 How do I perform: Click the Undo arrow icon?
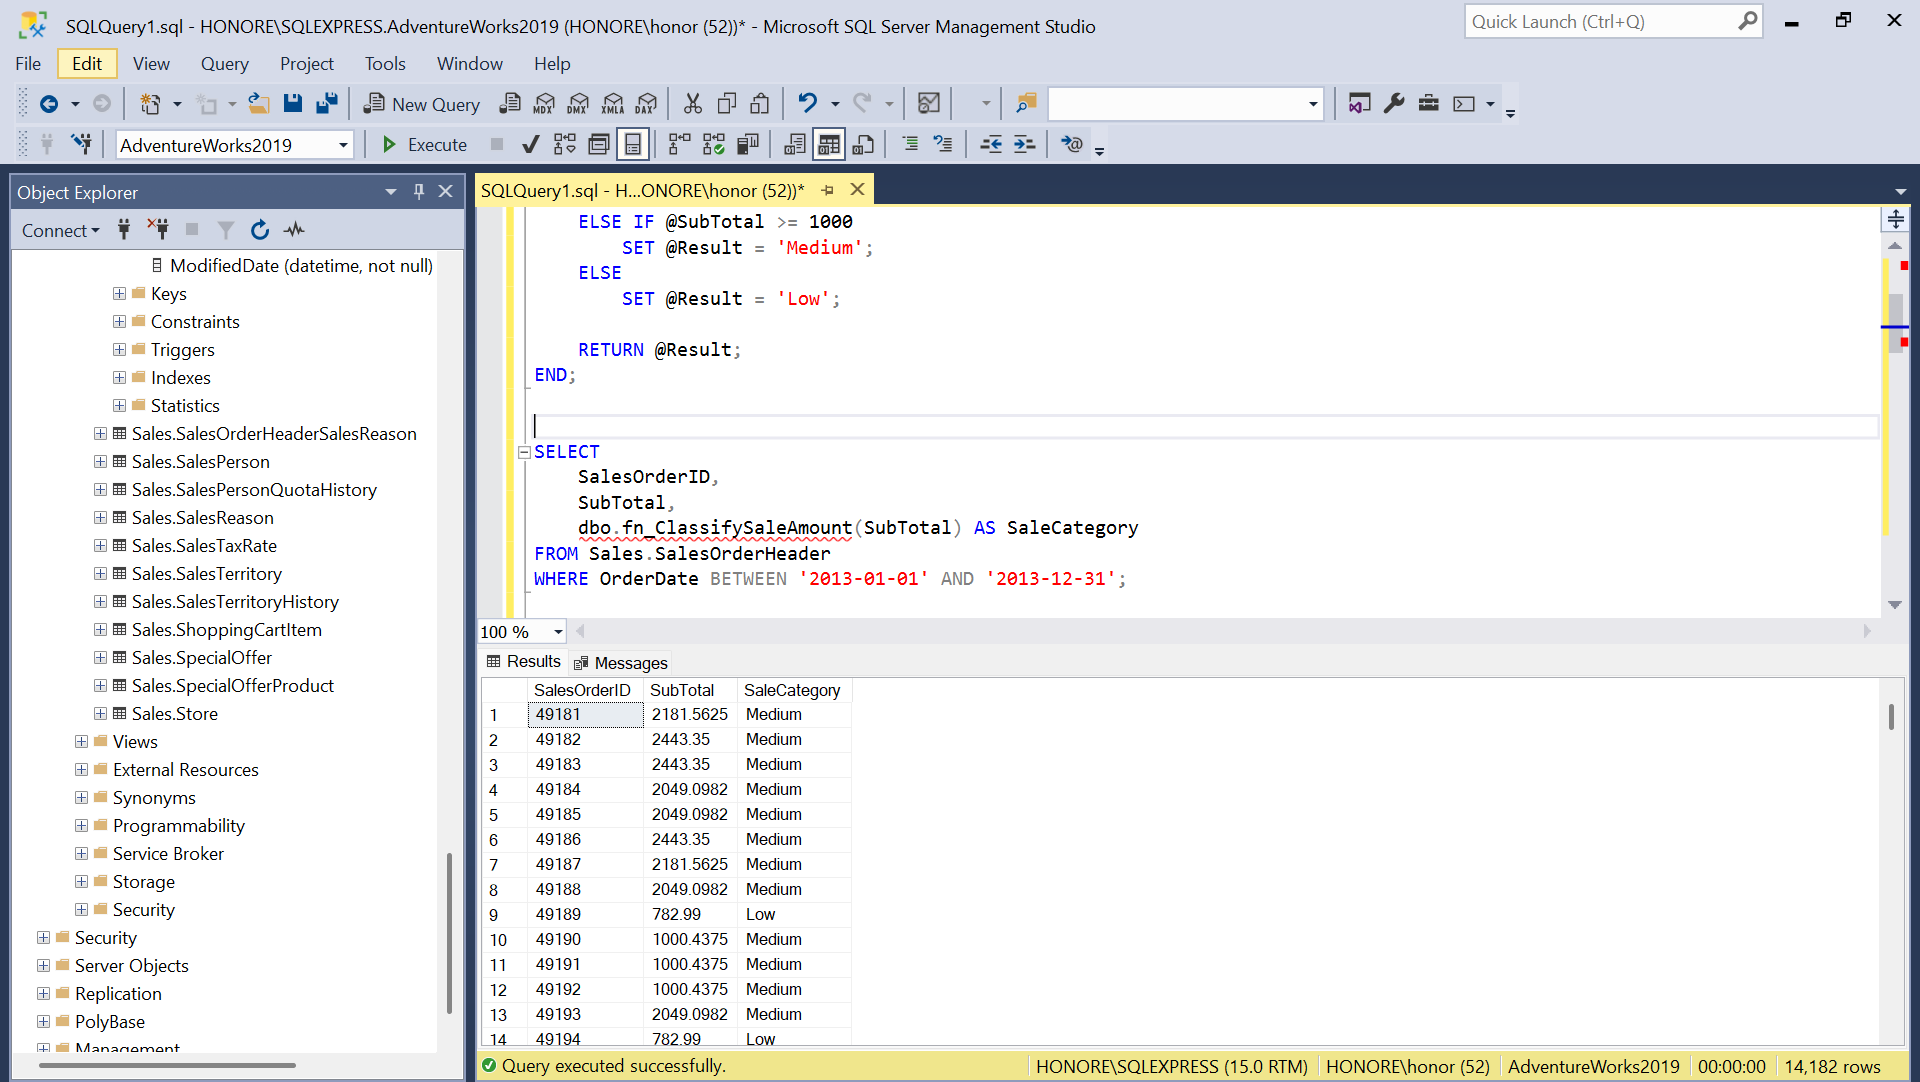click(807, 104)
